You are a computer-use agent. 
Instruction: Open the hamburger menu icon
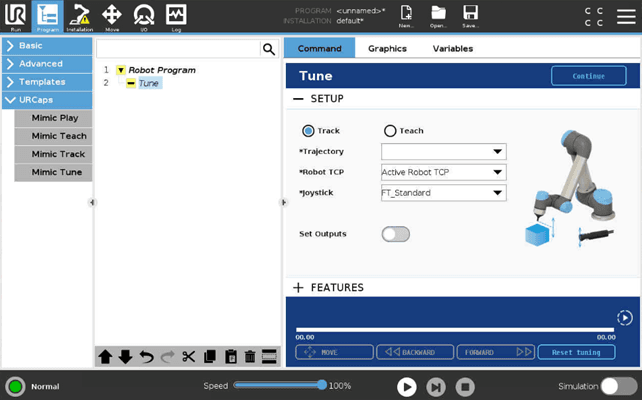pyautogui.click(x=625, y=14)
